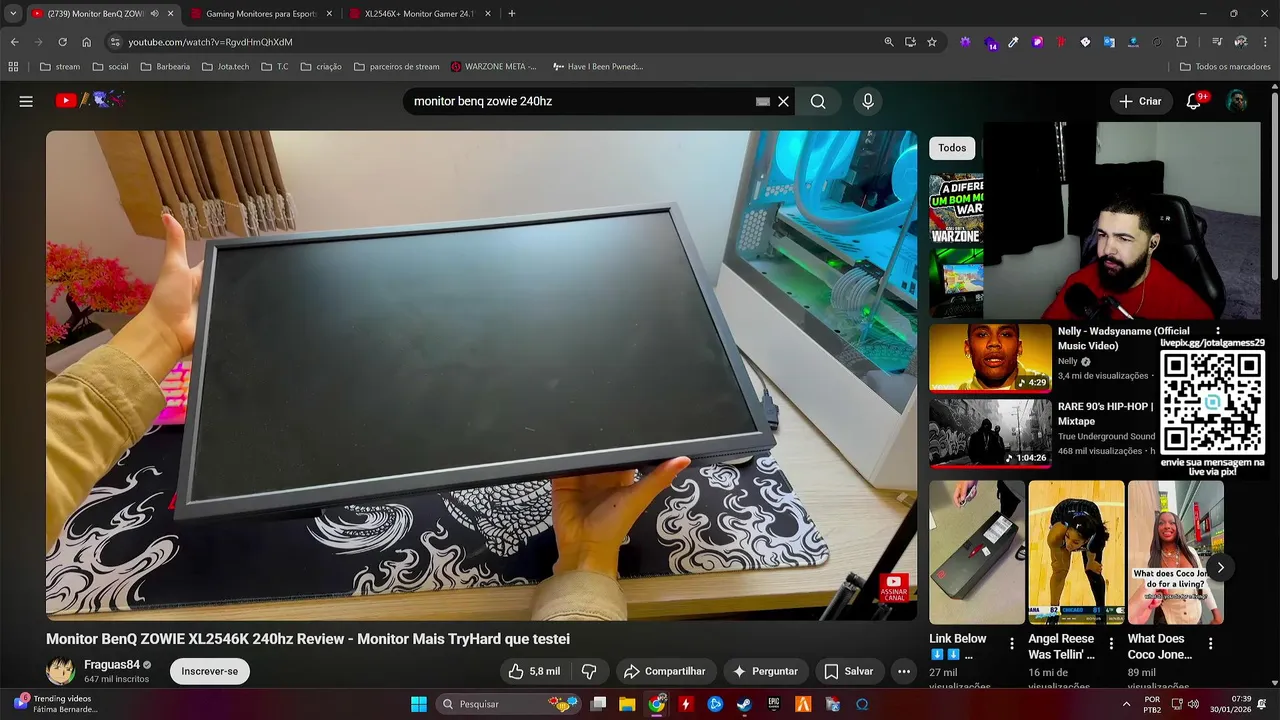Click the Compartilhar share button
This screenshot has height=720, width=1280.
click(x=665, y=671)
